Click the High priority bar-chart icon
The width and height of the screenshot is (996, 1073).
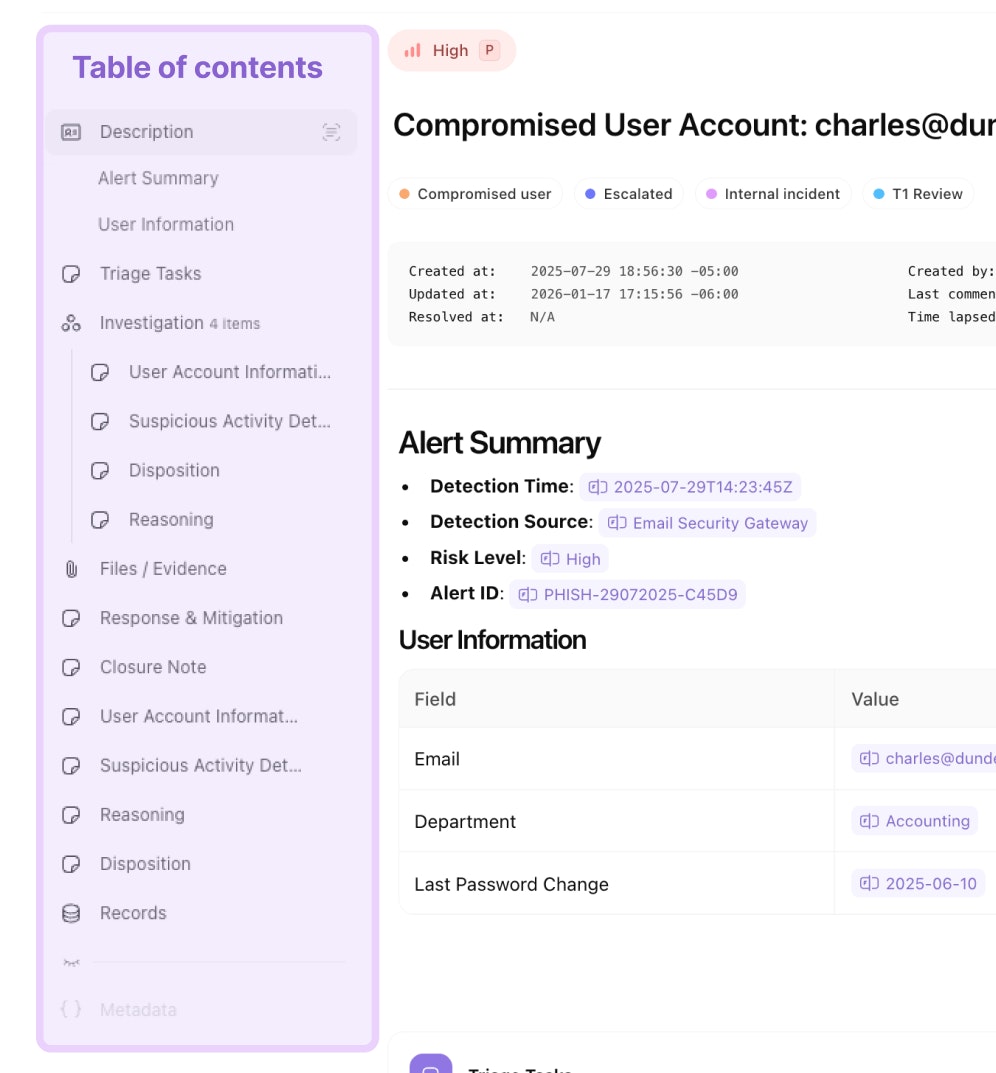412,51
